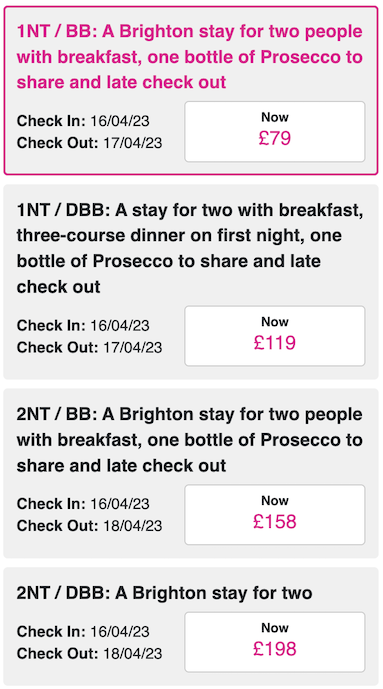
Task: Click Check Out 17/04/23 in the £119 card
Action: [x=89, y=348]
